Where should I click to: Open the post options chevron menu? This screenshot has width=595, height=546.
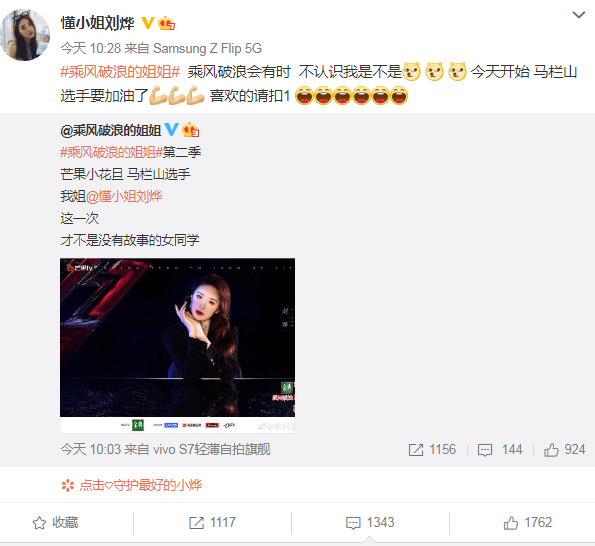coord(578,15)
